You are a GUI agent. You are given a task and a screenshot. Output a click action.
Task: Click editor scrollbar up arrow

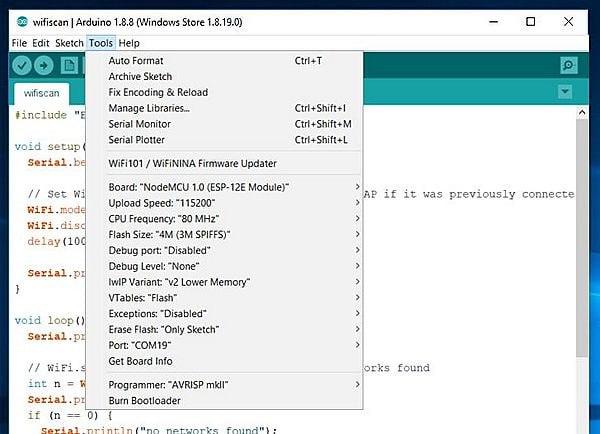582,113
